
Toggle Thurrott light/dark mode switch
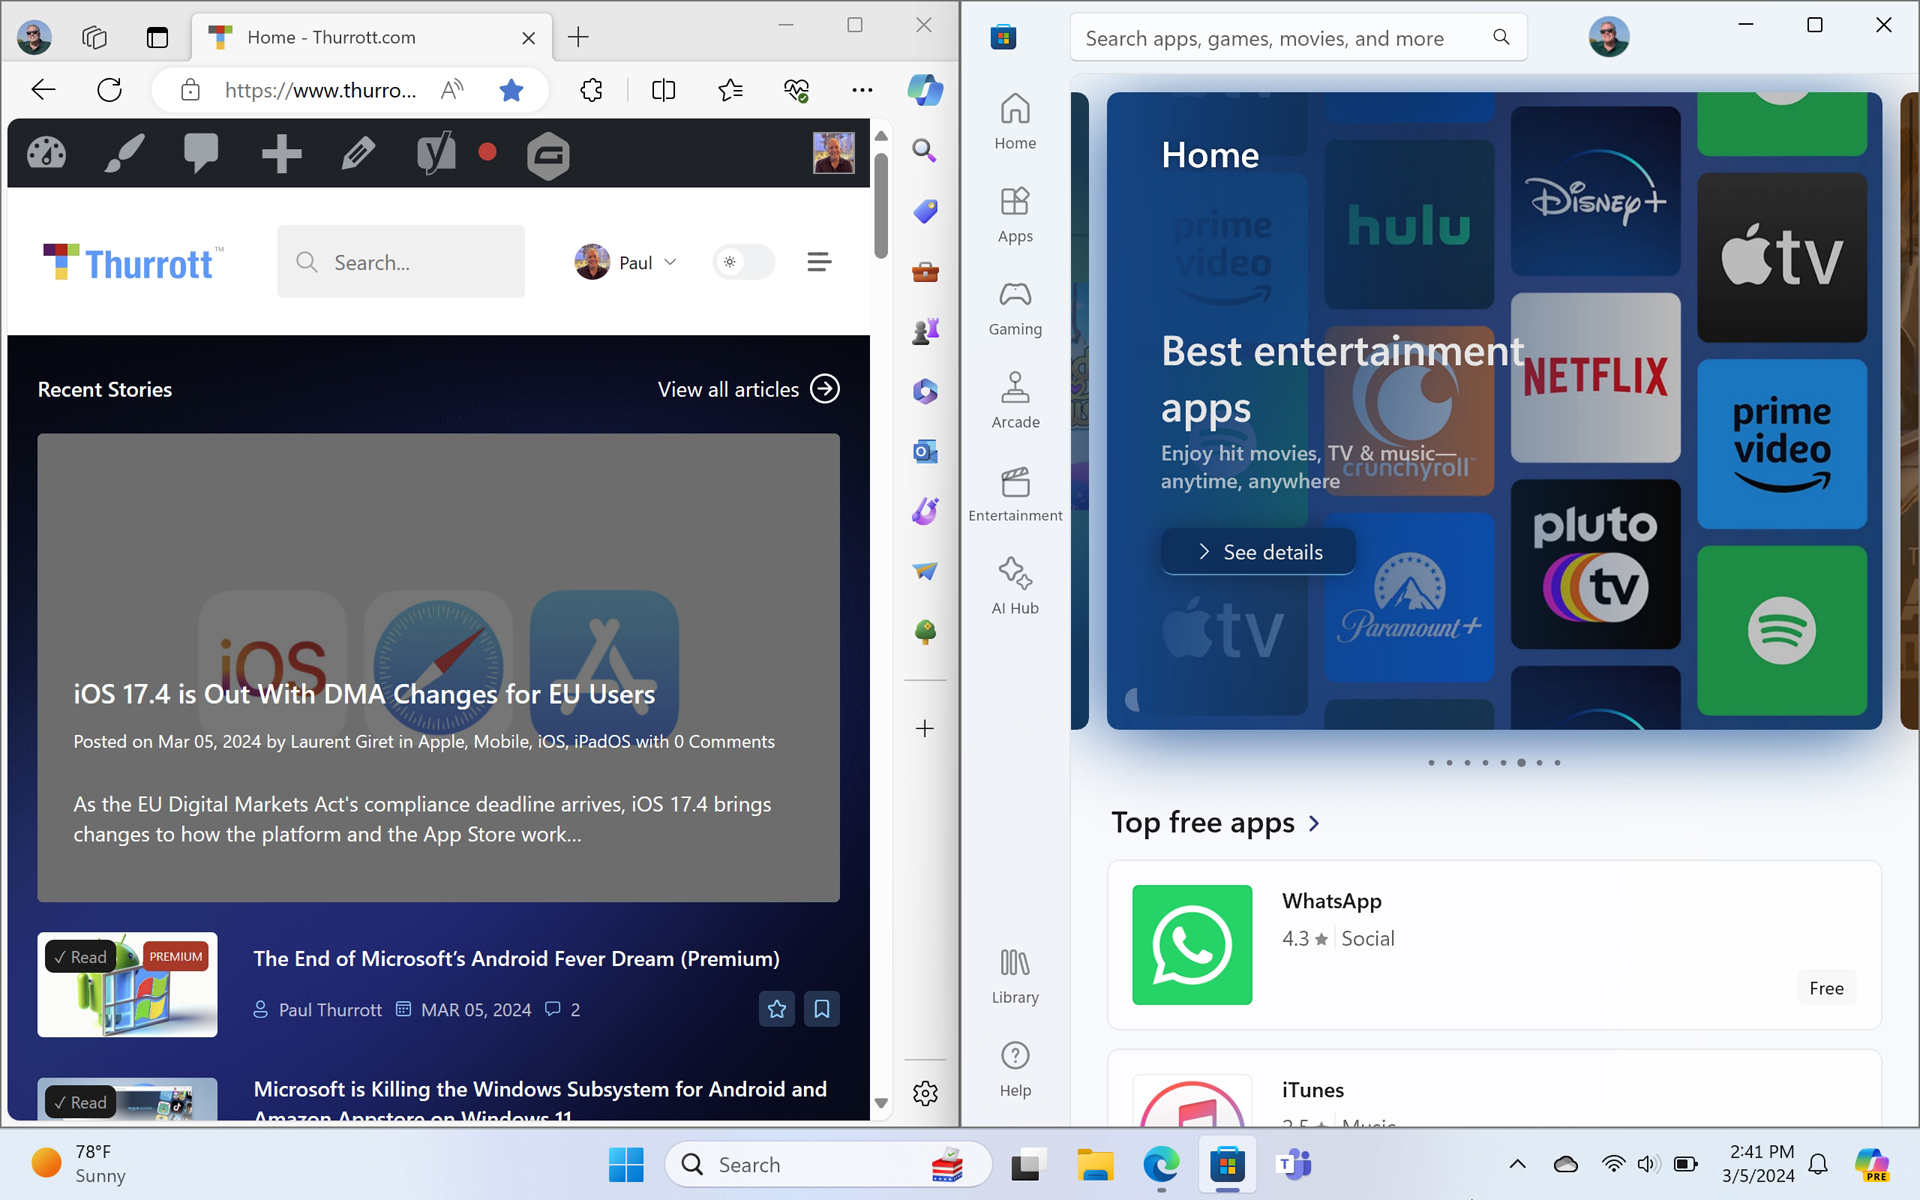click(743, 262)
